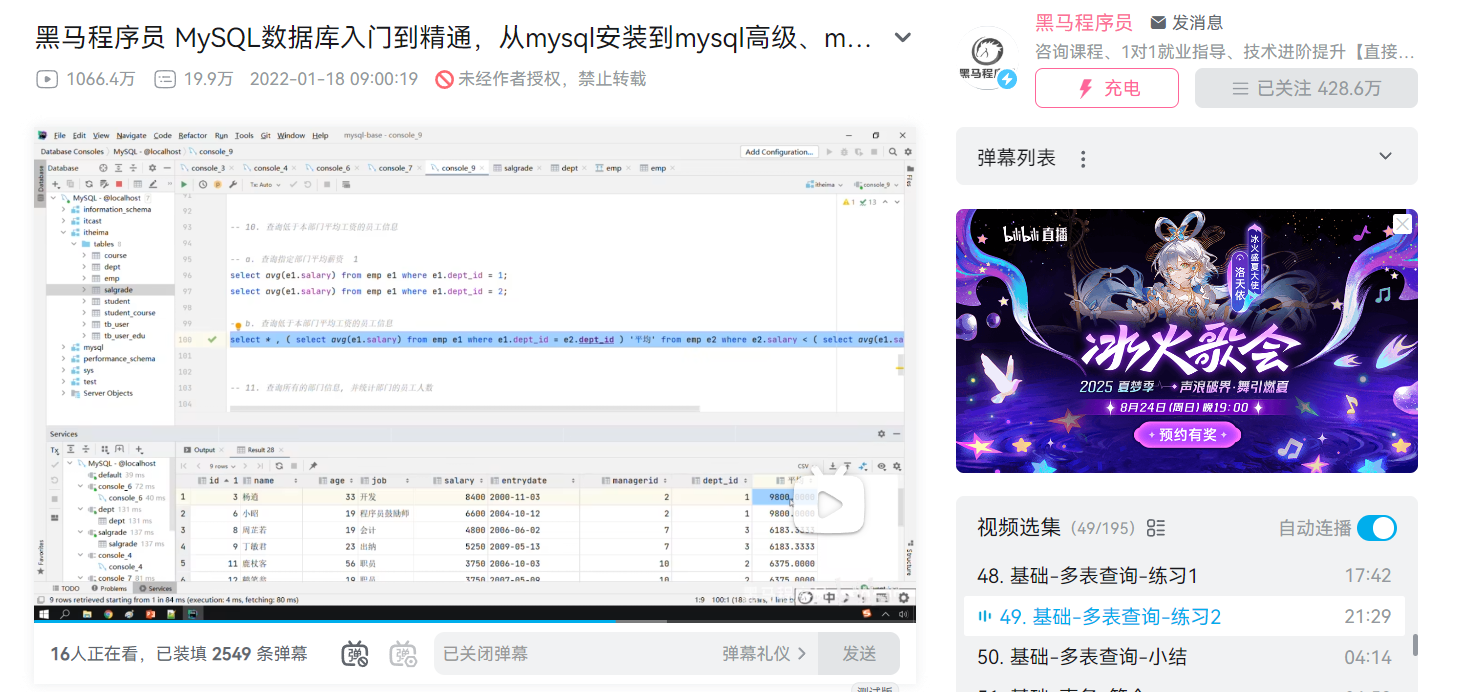Open Refactor menu in the video's IDE
The height and width of the screenshot is (692, 1482).
pos(193,135)
